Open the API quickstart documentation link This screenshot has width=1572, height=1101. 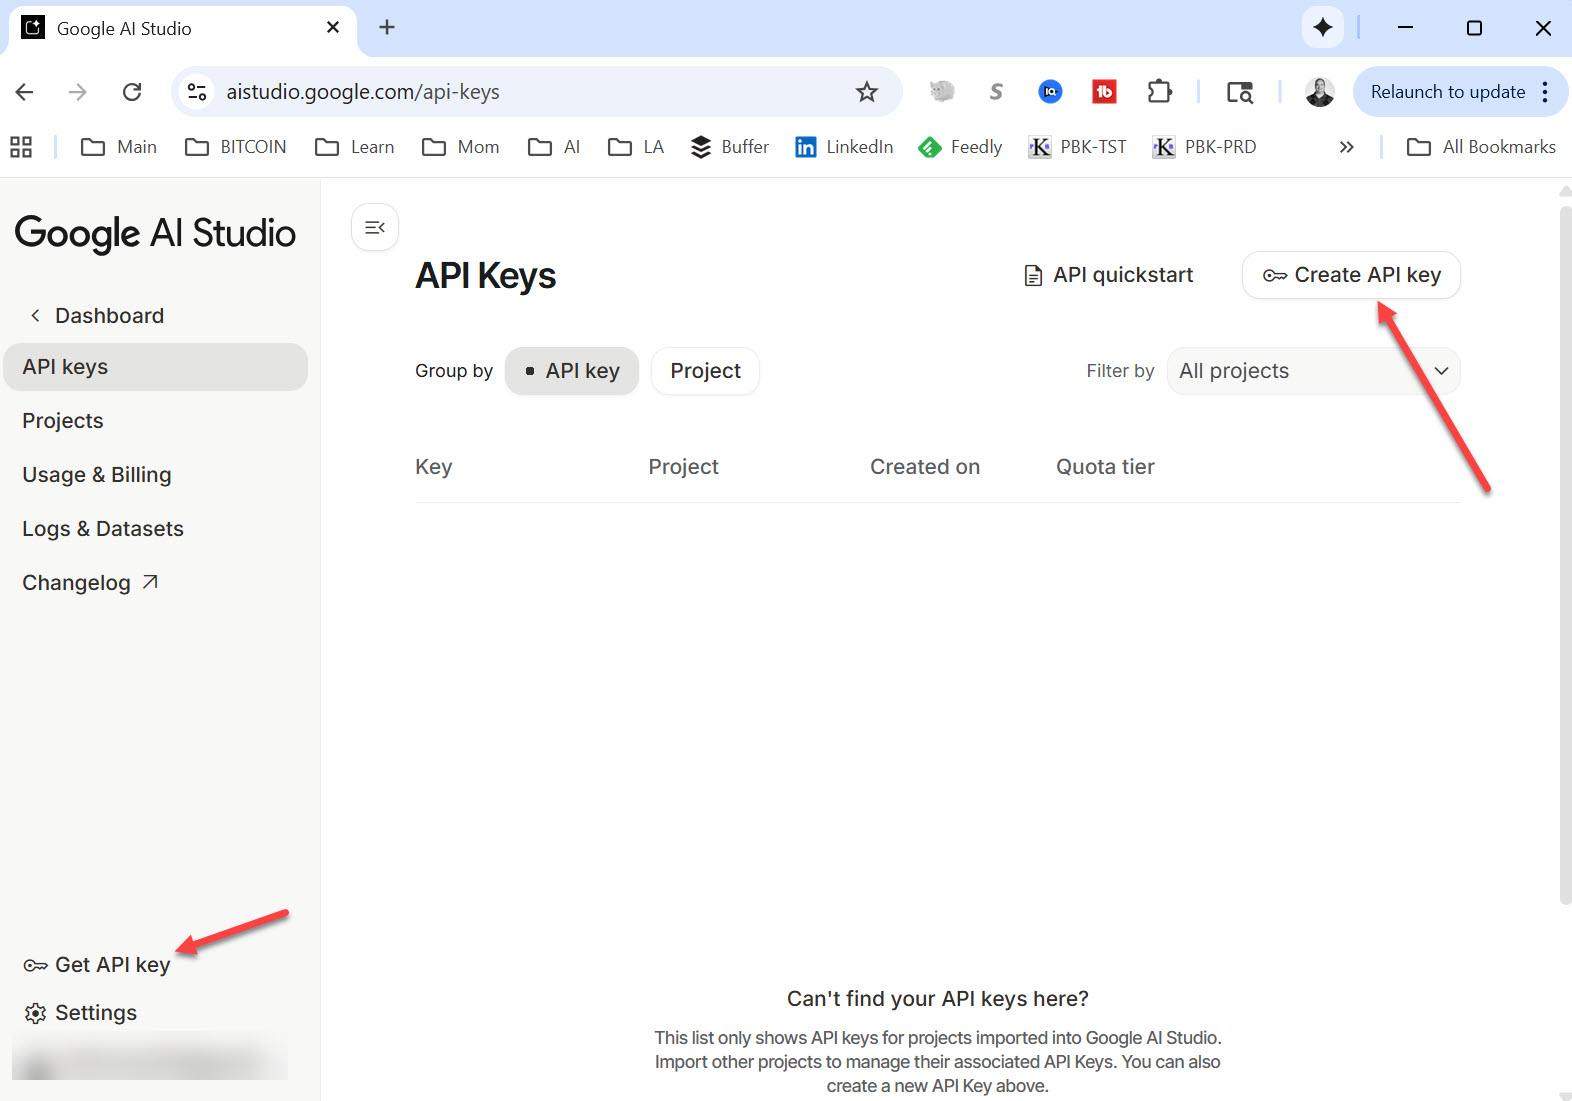coord(1109,275)
